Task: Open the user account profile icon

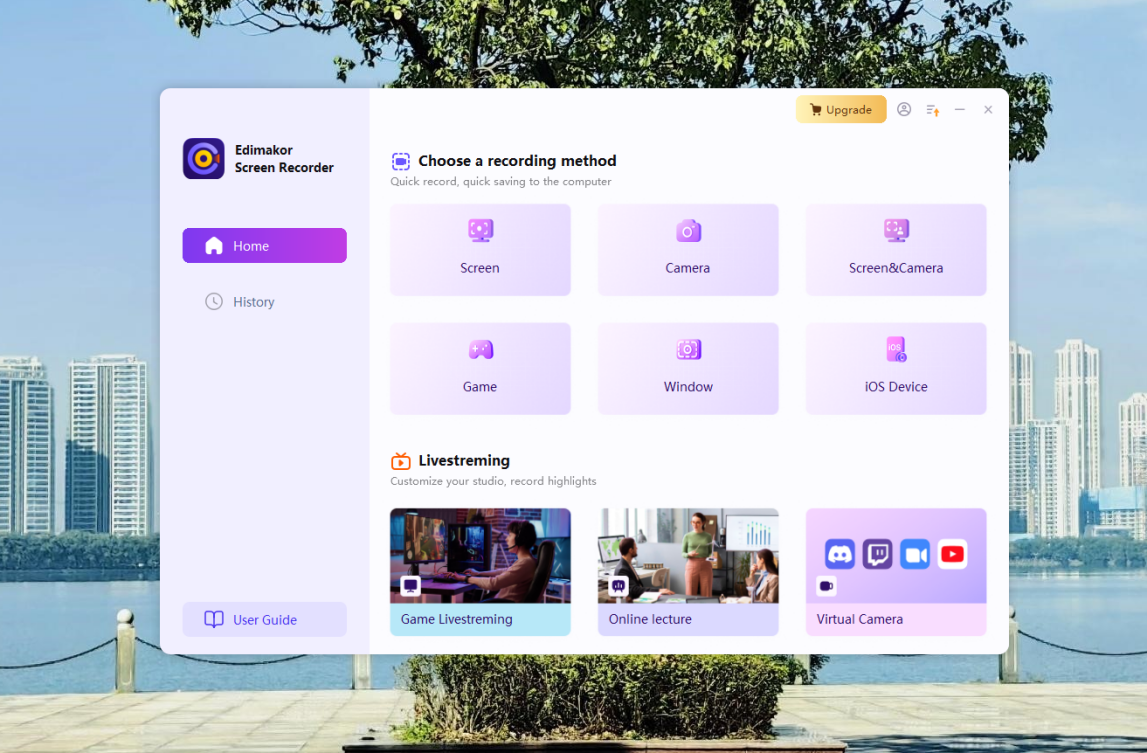Action: [x=904, y=110]
